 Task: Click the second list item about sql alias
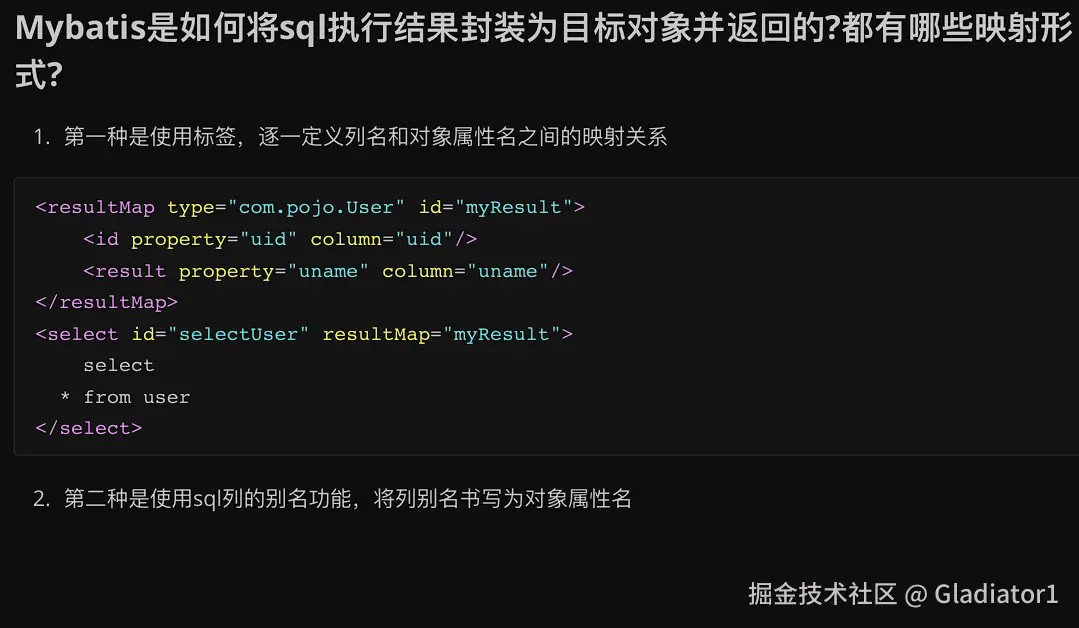tap(332, 498)
